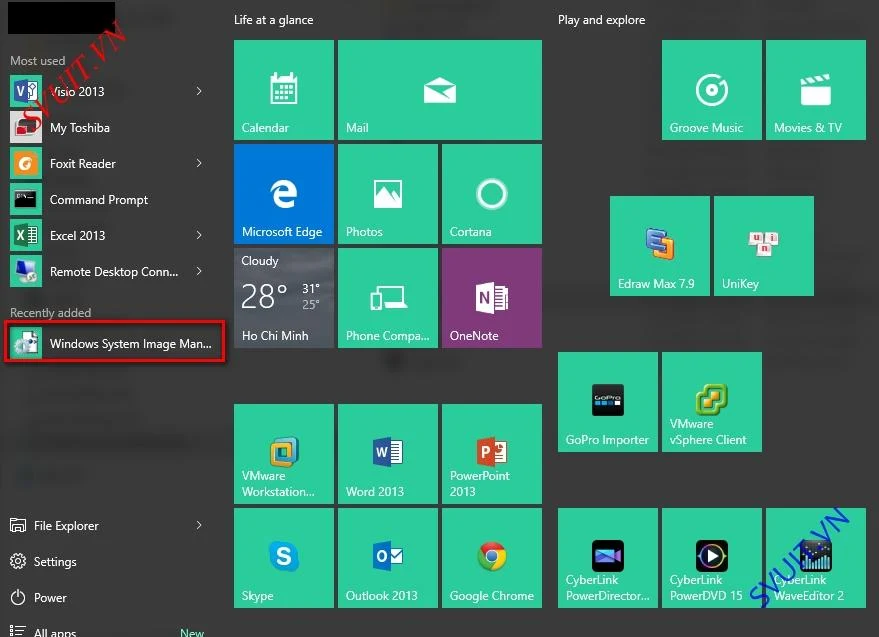Click the 'Life at a glance' group title

[x=274, y=20]
